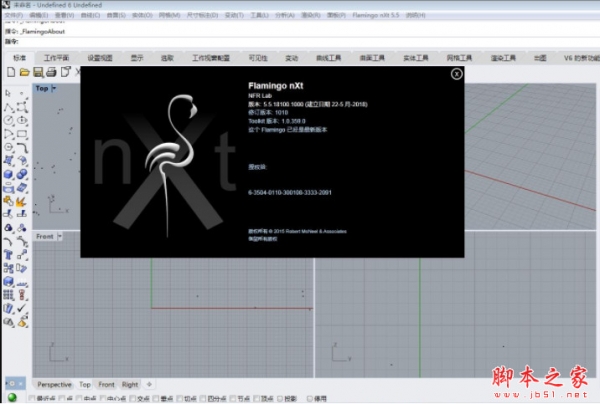This screenshot has height=404, width=600.
Task: Select the Circle tool
Action: pyautogui.click(x=8, y=120)
